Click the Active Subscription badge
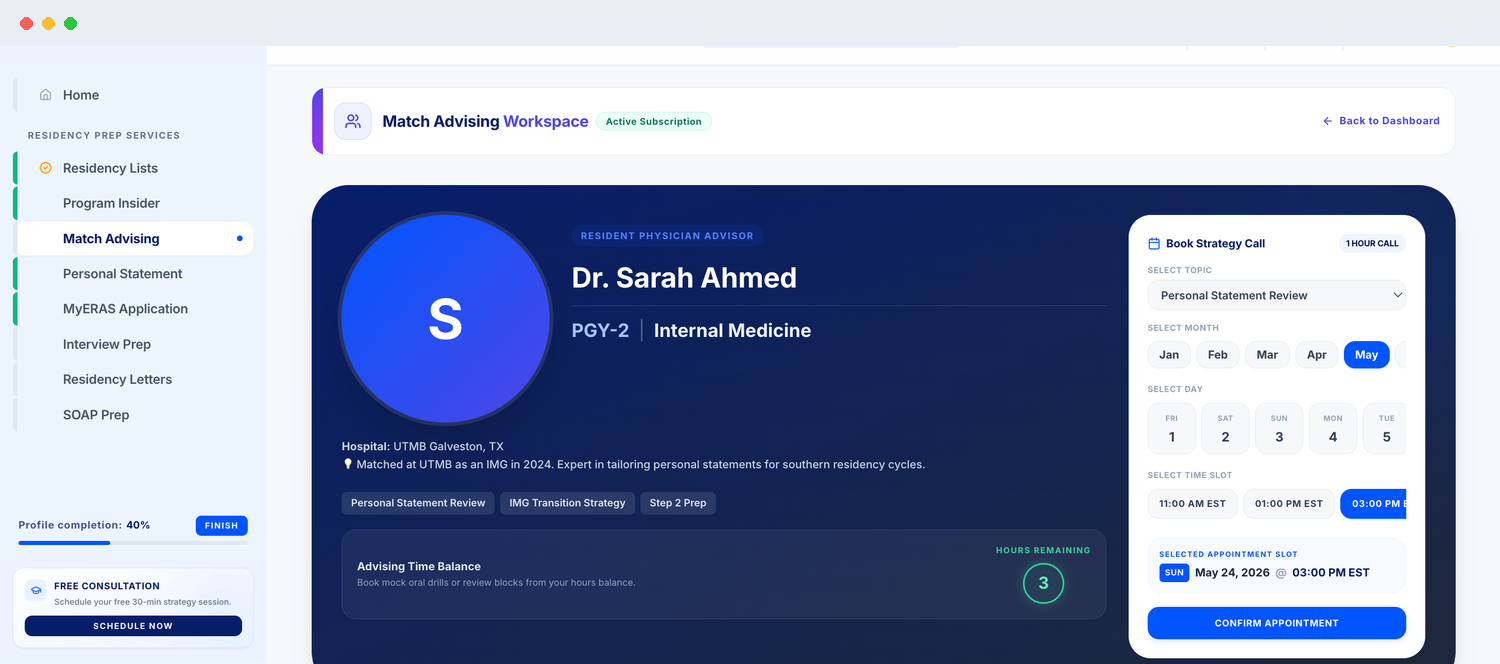The width and height of the screenshot is (1500, 664). coord(654,121)
